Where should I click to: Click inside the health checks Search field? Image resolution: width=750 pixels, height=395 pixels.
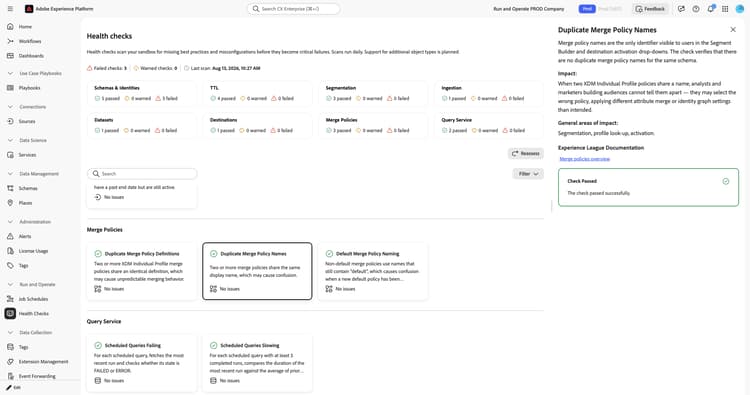[142, 174]
